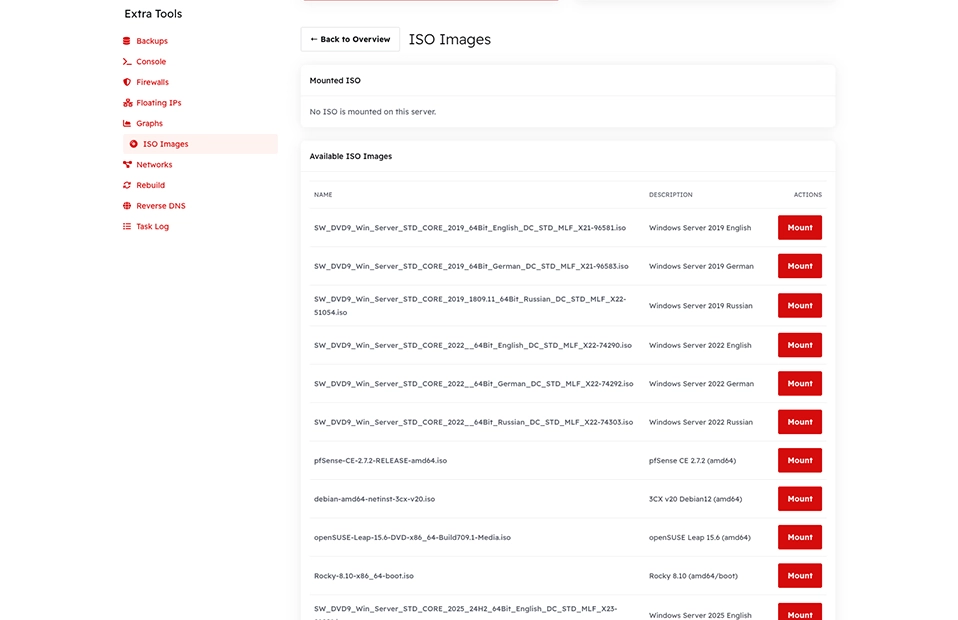The height and width of the screenshot is (620, 958).
Task: Mount the 3CX v20 Debian12 ISO
Action: click(x=799, y=499)
